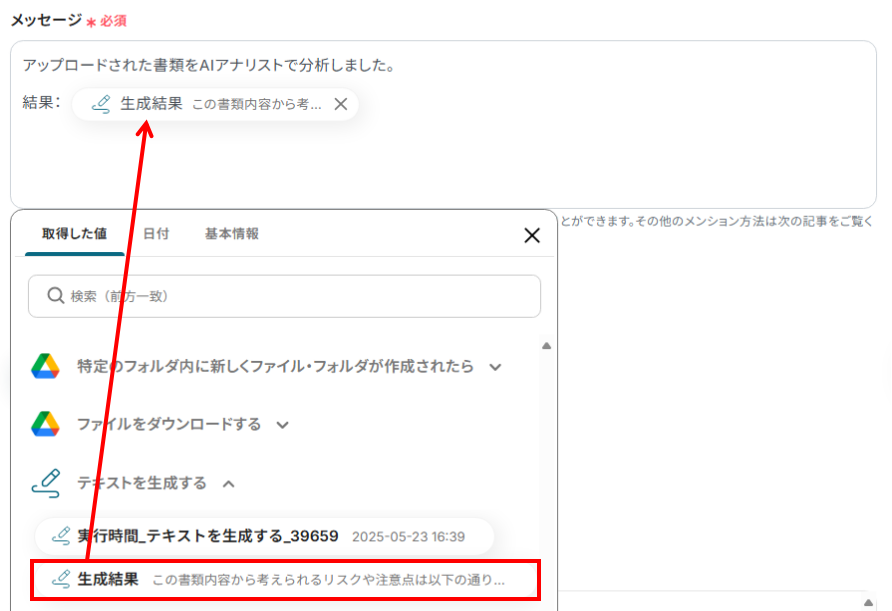Screen dimensions: 892x611
Task: Click the Google Drive icon beside ファイルをダウンロードする
Action: point(46,424)
